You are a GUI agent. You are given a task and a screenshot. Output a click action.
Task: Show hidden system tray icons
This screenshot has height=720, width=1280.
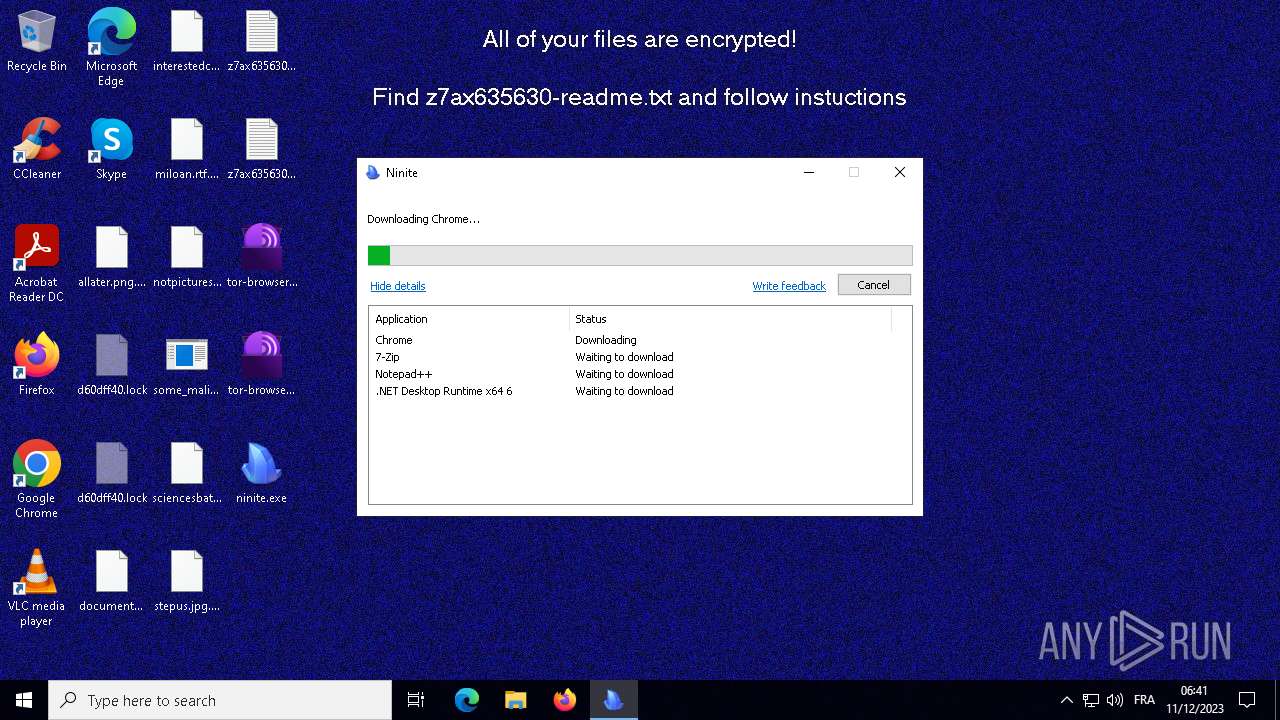[x=1066, y=700]
